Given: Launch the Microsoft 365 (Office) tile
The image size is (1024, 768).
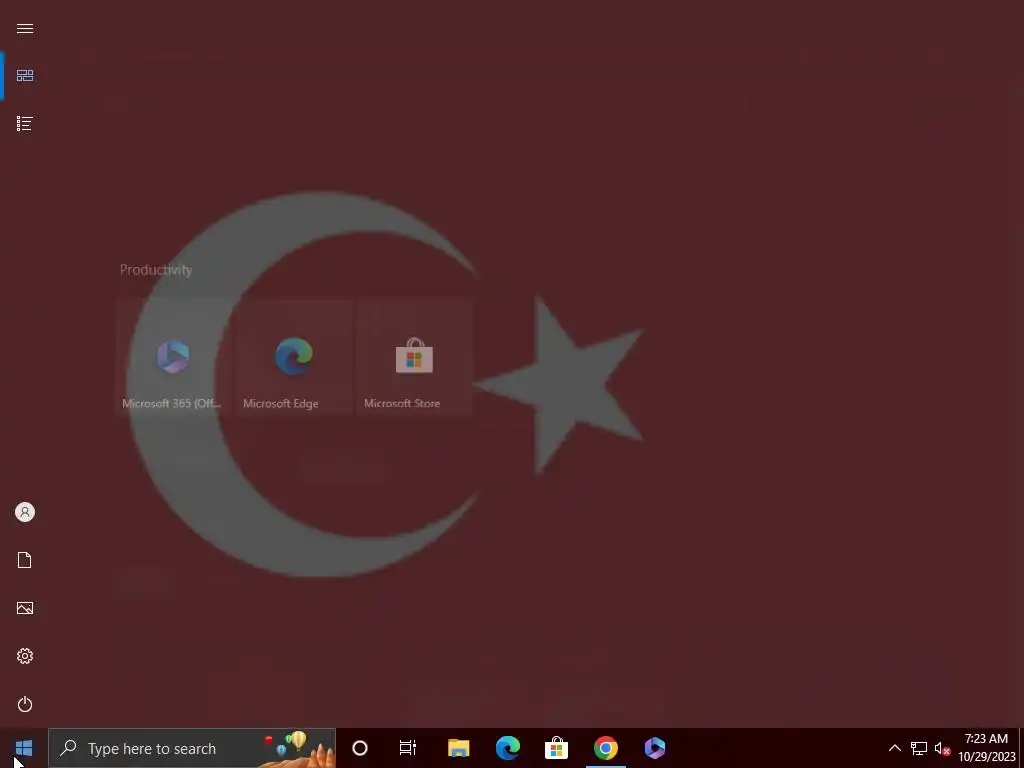Looking at the screenshot, I should coord(173,357).
